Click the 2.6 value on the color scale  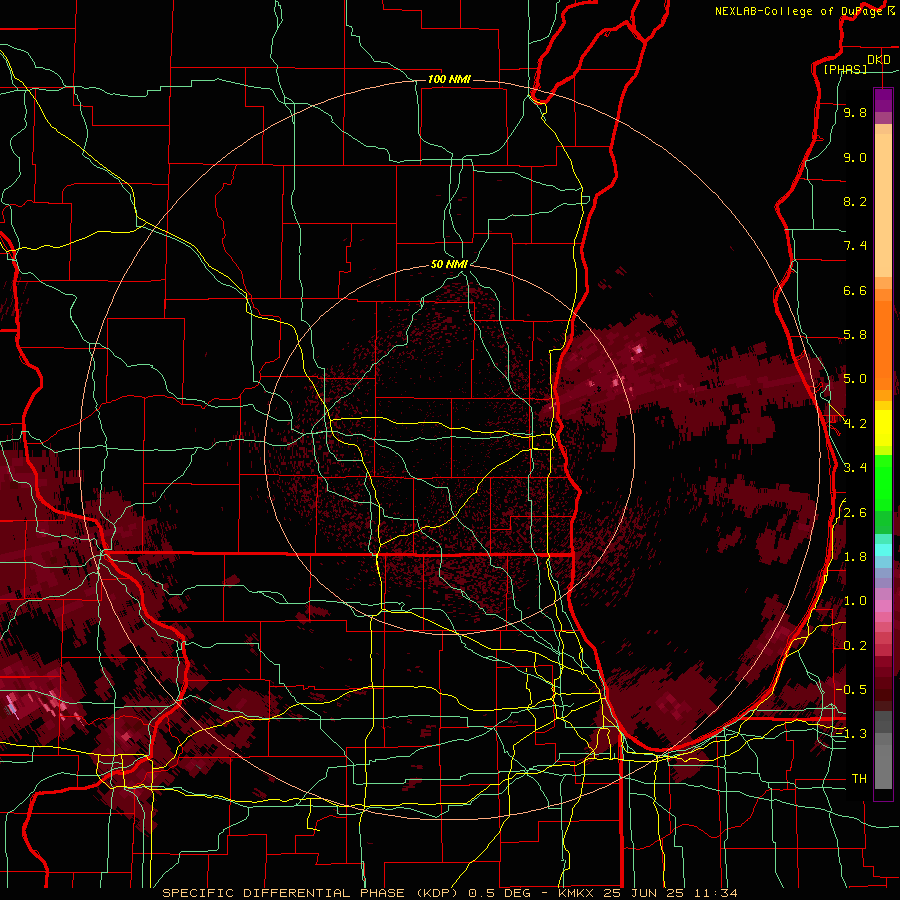tap(855, 513)
